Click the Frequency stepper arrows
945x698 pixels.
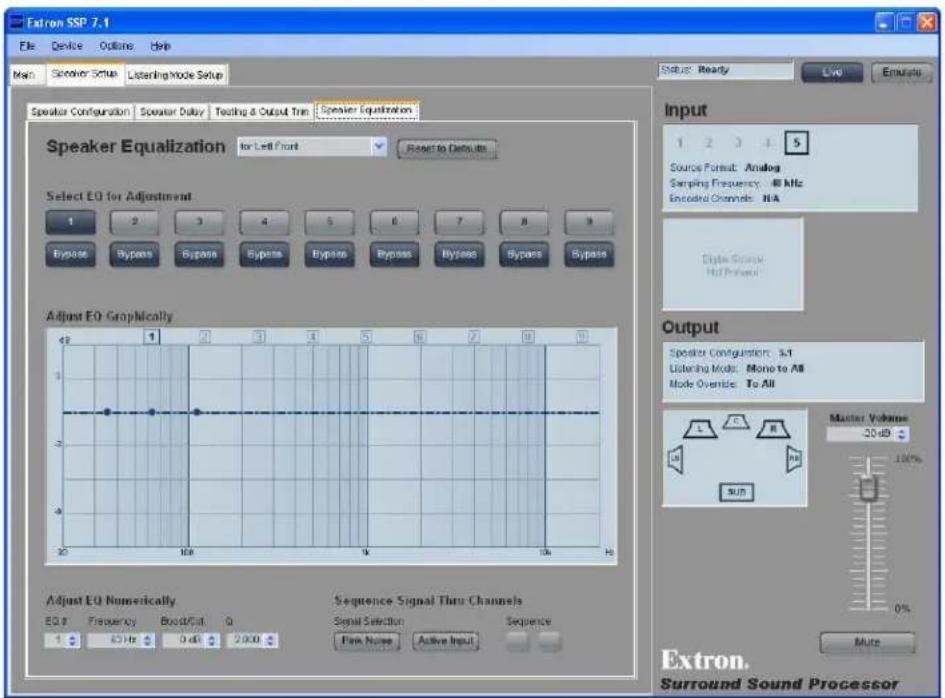pos(148,640)
